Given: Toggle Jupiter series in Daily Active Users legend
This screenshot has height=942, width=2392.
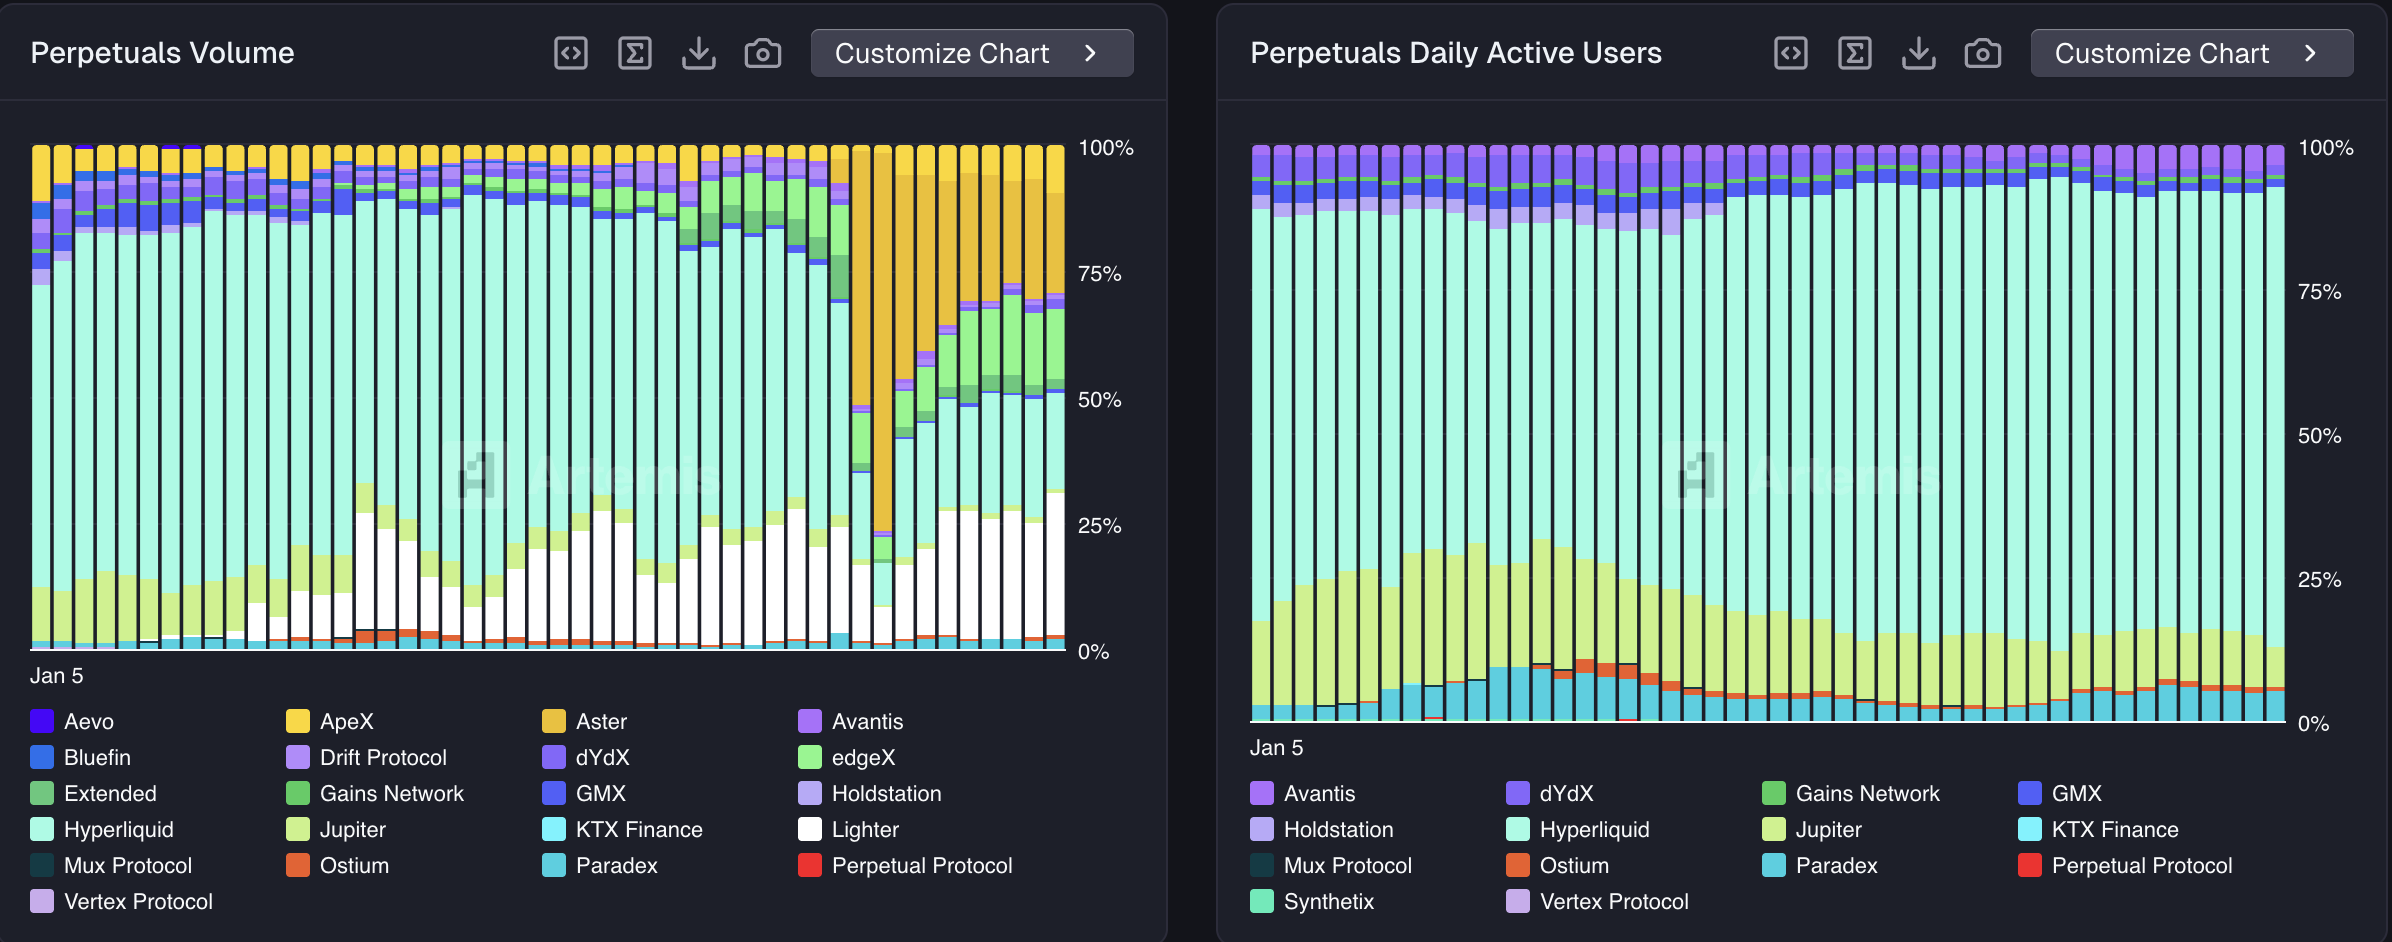Looking at the screenshot, I should click(1828, 829).
